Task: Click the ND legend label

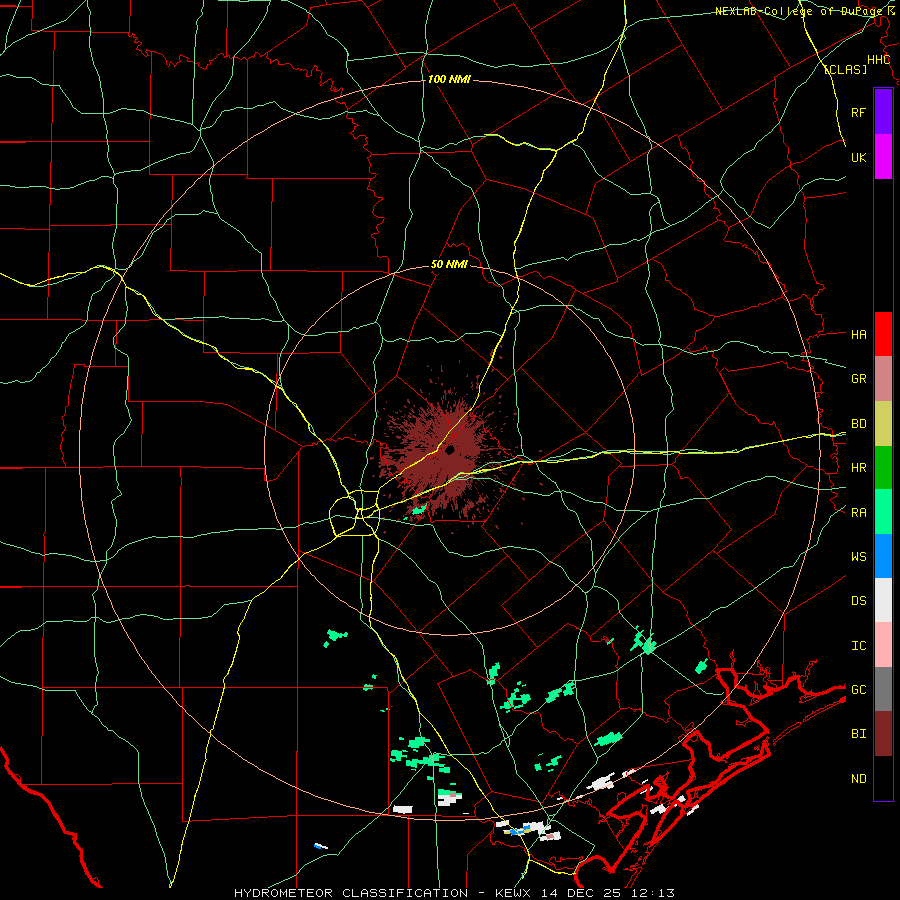Action: pos(858,779)
